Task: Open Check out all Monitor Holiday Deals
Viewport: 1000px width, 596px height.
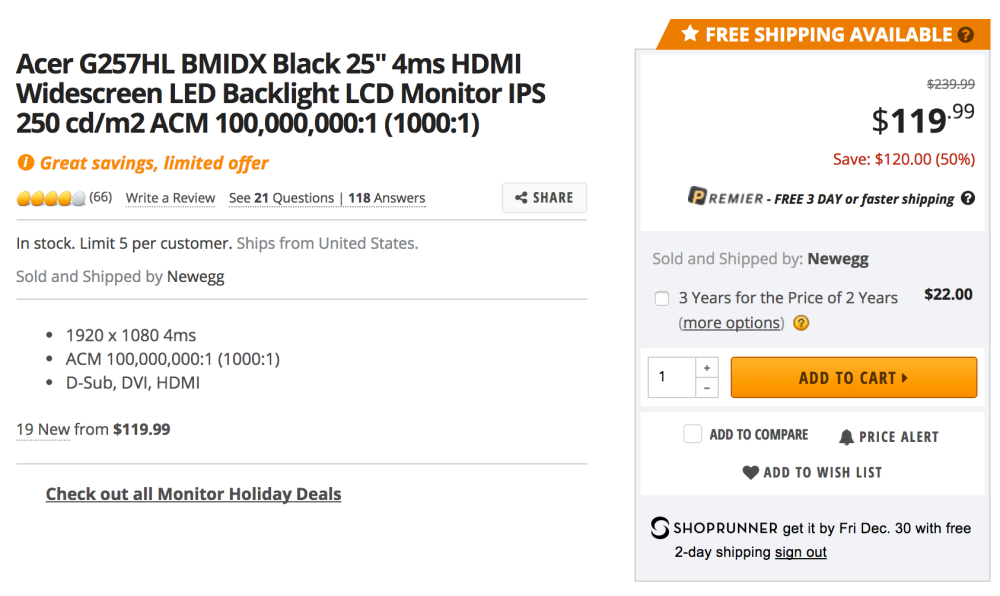Action: 193,494
